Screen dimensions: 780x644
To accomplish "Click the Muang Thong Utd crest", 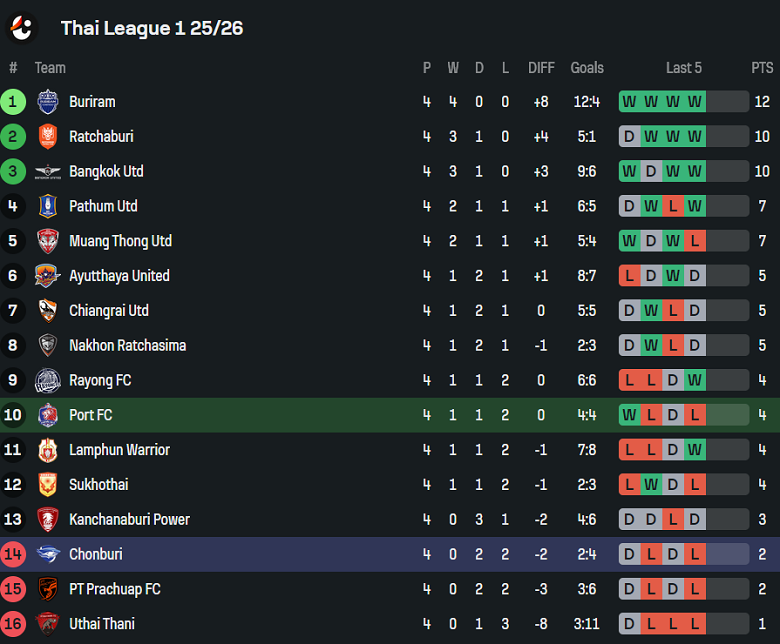I will pos(48,241).
